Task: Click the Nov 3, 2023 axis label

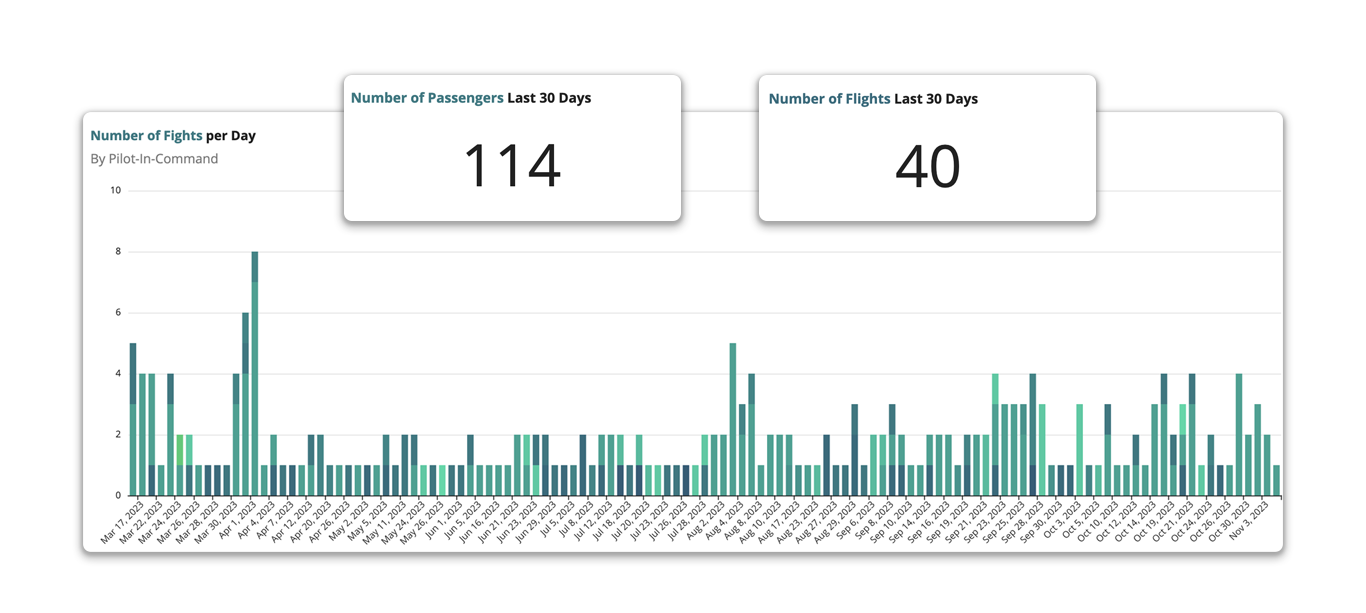Action: 1247,520
